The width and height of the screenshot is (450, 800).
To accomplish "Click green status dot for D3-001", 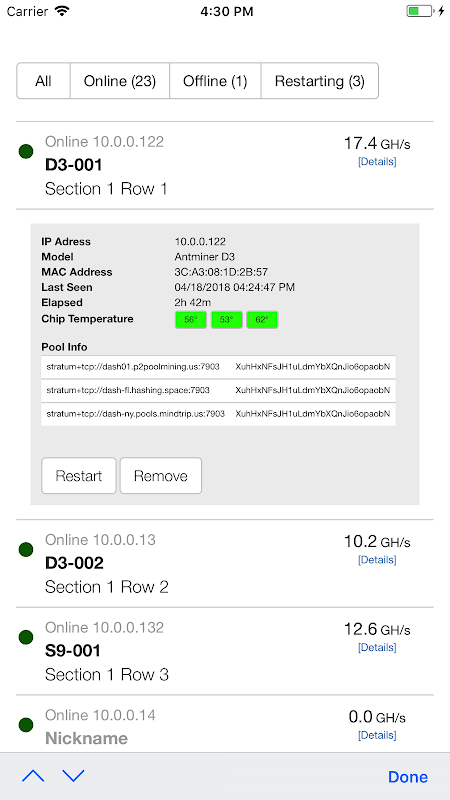I will pos(26,152).
